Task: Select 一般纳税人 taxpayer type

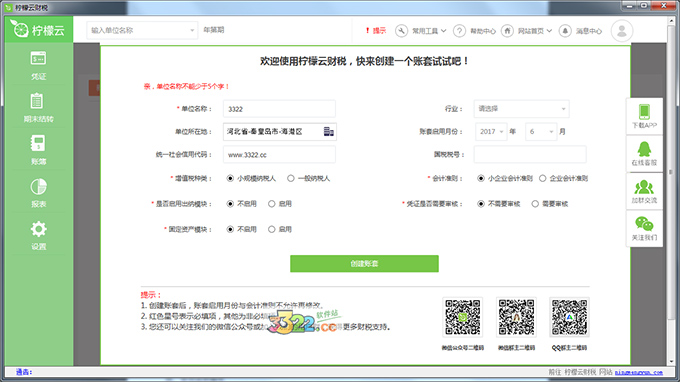Action: tap(291, 178)
